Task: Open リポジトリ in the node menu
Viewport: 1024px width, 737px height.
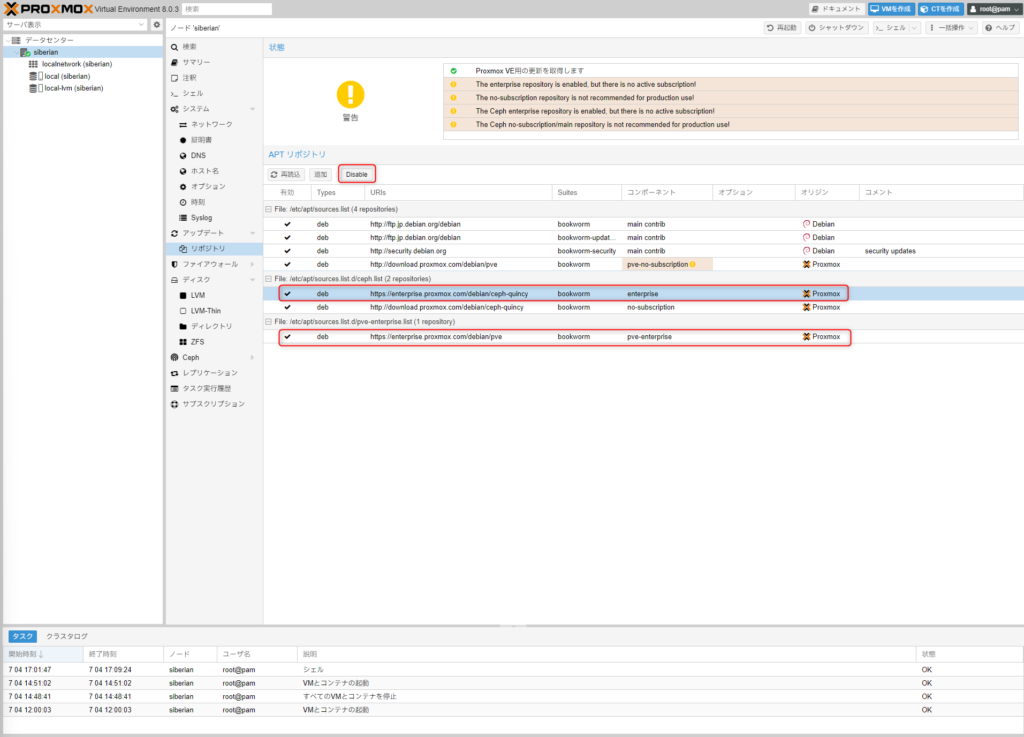Action: (214, 249)
